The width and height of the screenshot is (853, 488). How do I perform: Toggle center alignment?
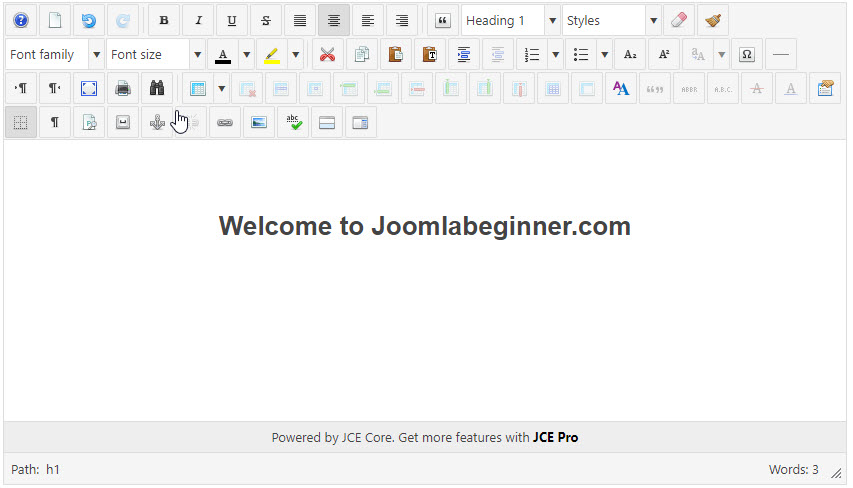tap(334, 21)
